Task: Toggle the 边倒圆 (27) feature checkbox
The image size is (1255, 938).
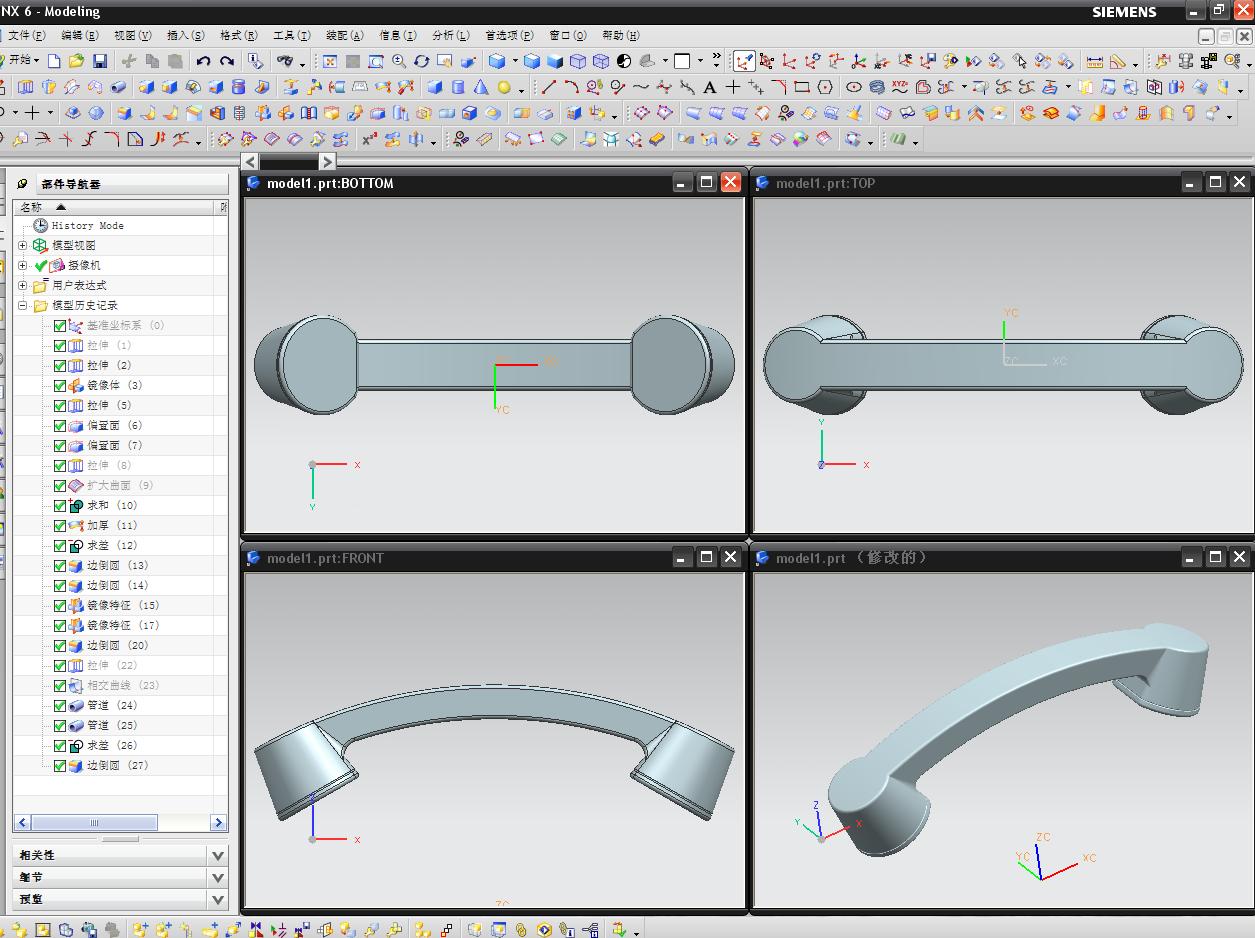Action: (60, 766)
